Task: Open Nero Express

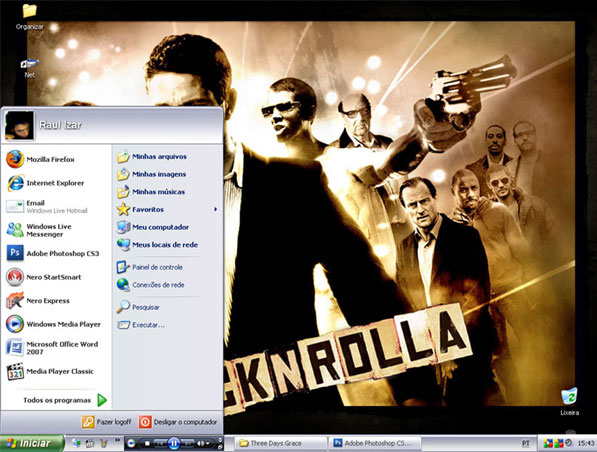Action: pos(38,301)
